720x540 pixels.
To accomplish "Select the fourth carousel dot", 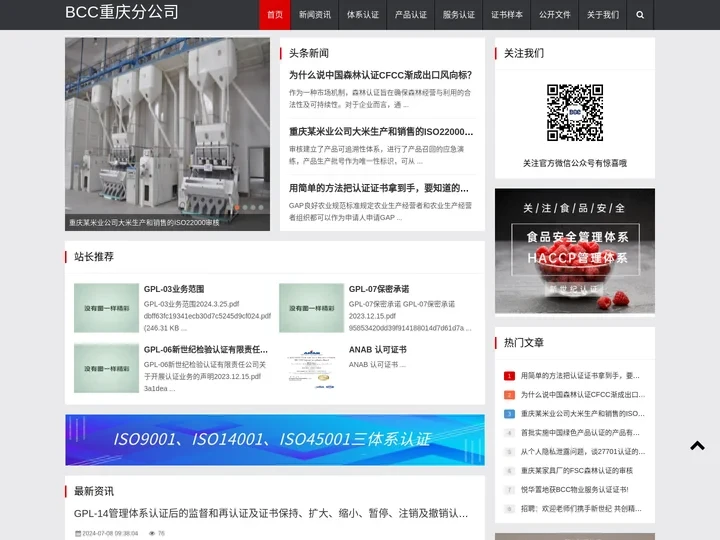I will click(x=261, y=208).
